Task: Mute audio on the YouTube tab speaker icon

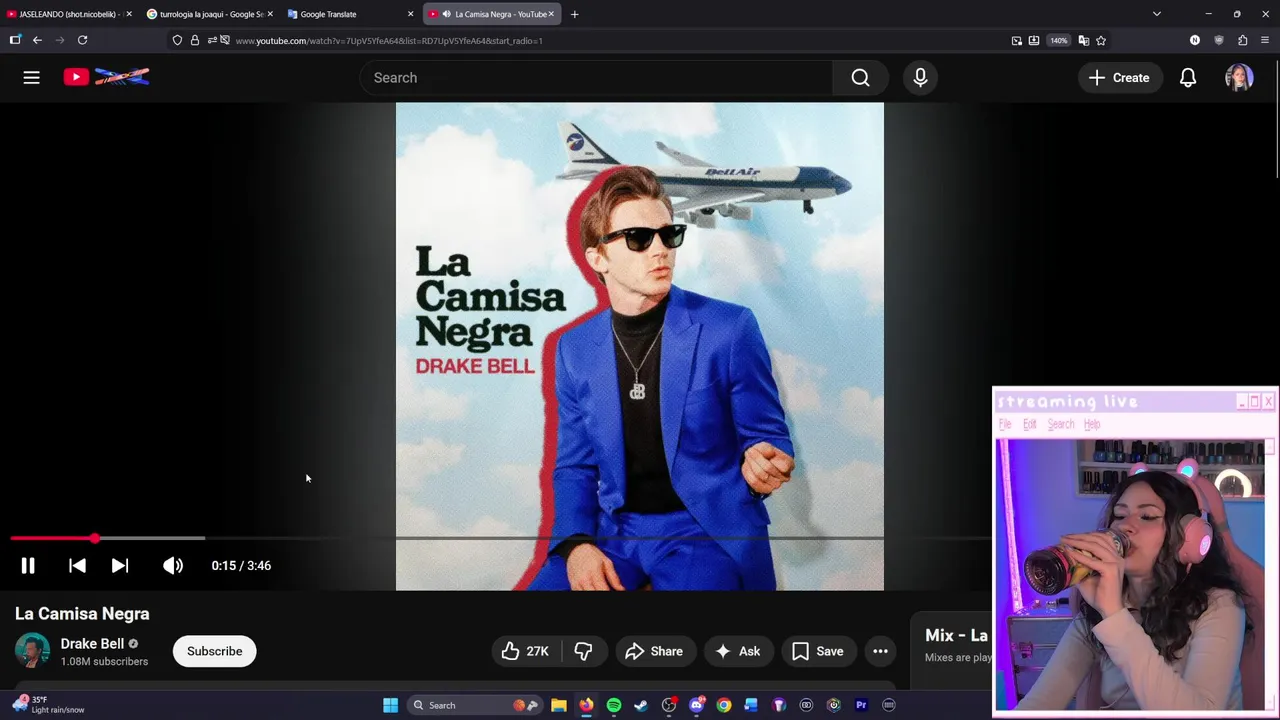Action: click(446, 14)
